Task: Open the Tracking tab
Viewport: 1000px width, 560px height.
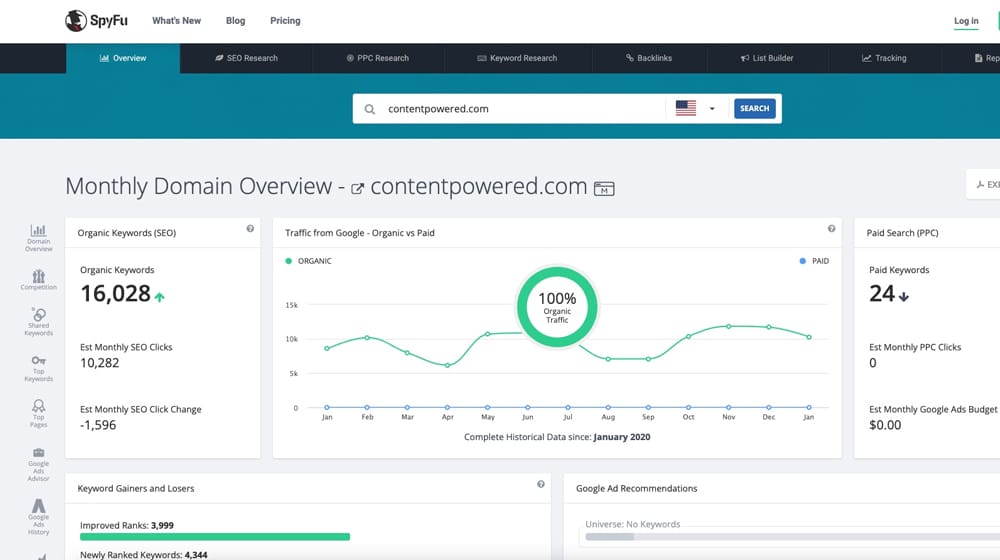Action: pyautogui.click(x=884, y=58)
